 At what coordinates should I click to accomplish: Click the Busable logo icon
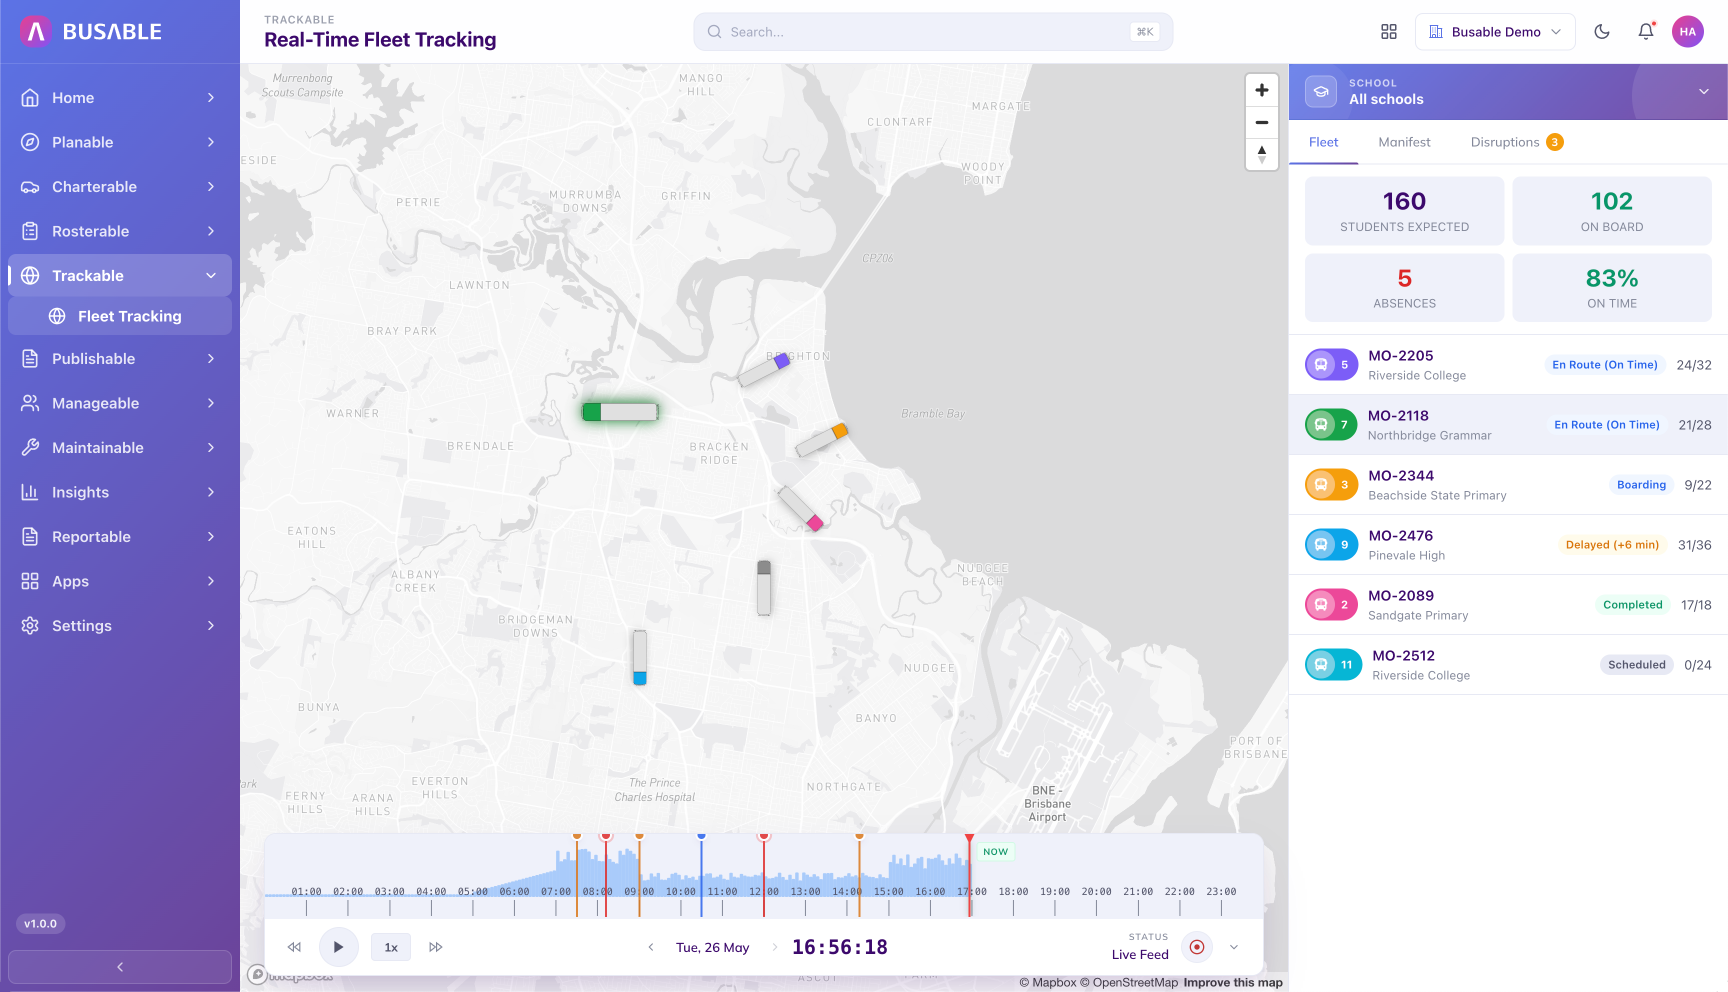pyautogui.click(x=36, y=32)
